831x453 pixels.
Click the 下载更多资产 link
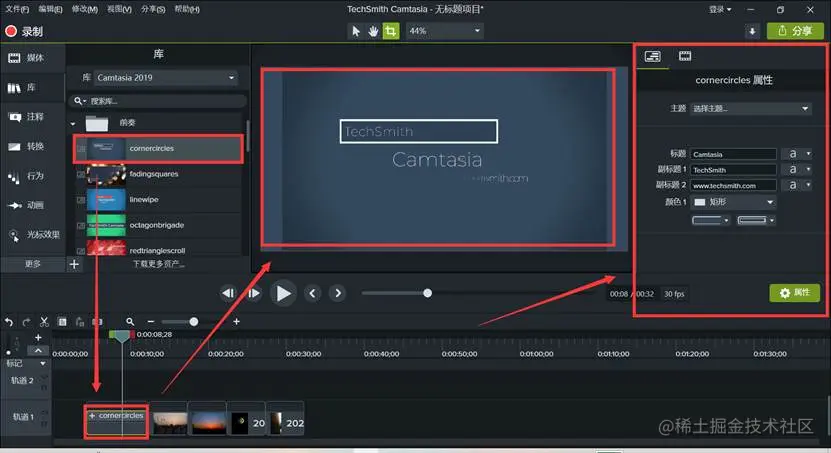coord(158,264)
